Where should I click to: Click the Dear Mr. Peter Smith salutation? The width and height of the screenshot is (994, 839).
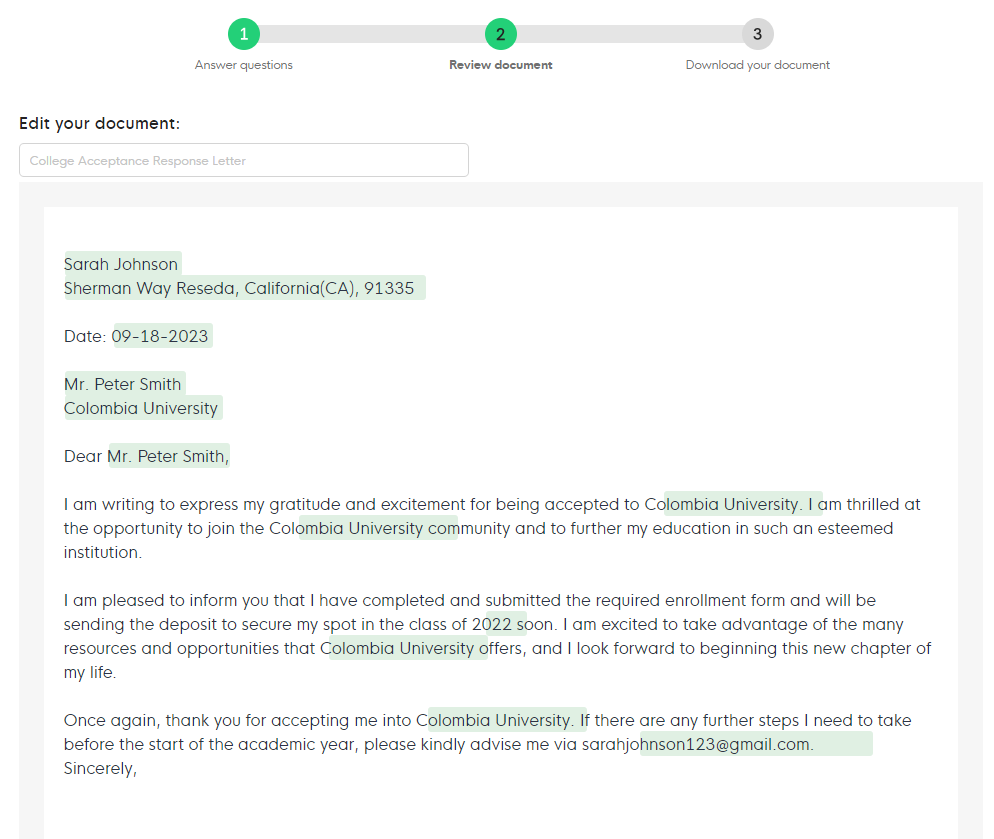tap(146, 456)
